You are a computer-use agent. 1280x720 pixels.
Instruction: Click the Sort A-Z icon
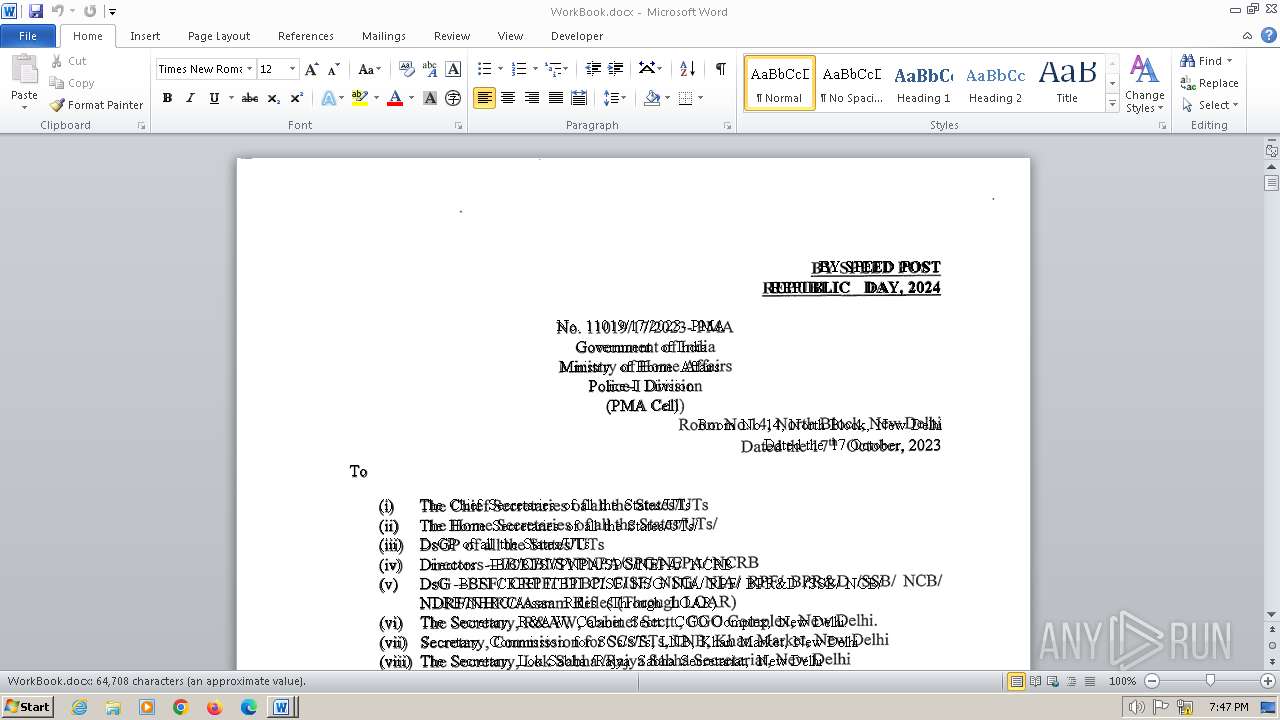tap(687, 69)
